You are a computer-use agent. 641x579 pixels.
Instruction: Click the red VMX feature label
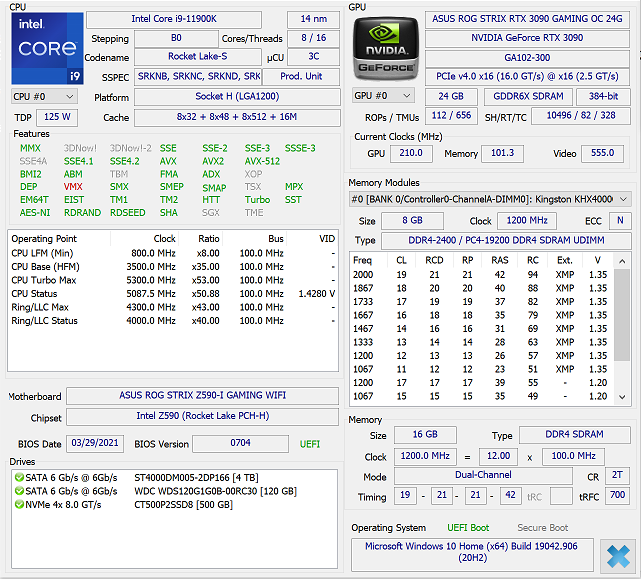(73, 187)
